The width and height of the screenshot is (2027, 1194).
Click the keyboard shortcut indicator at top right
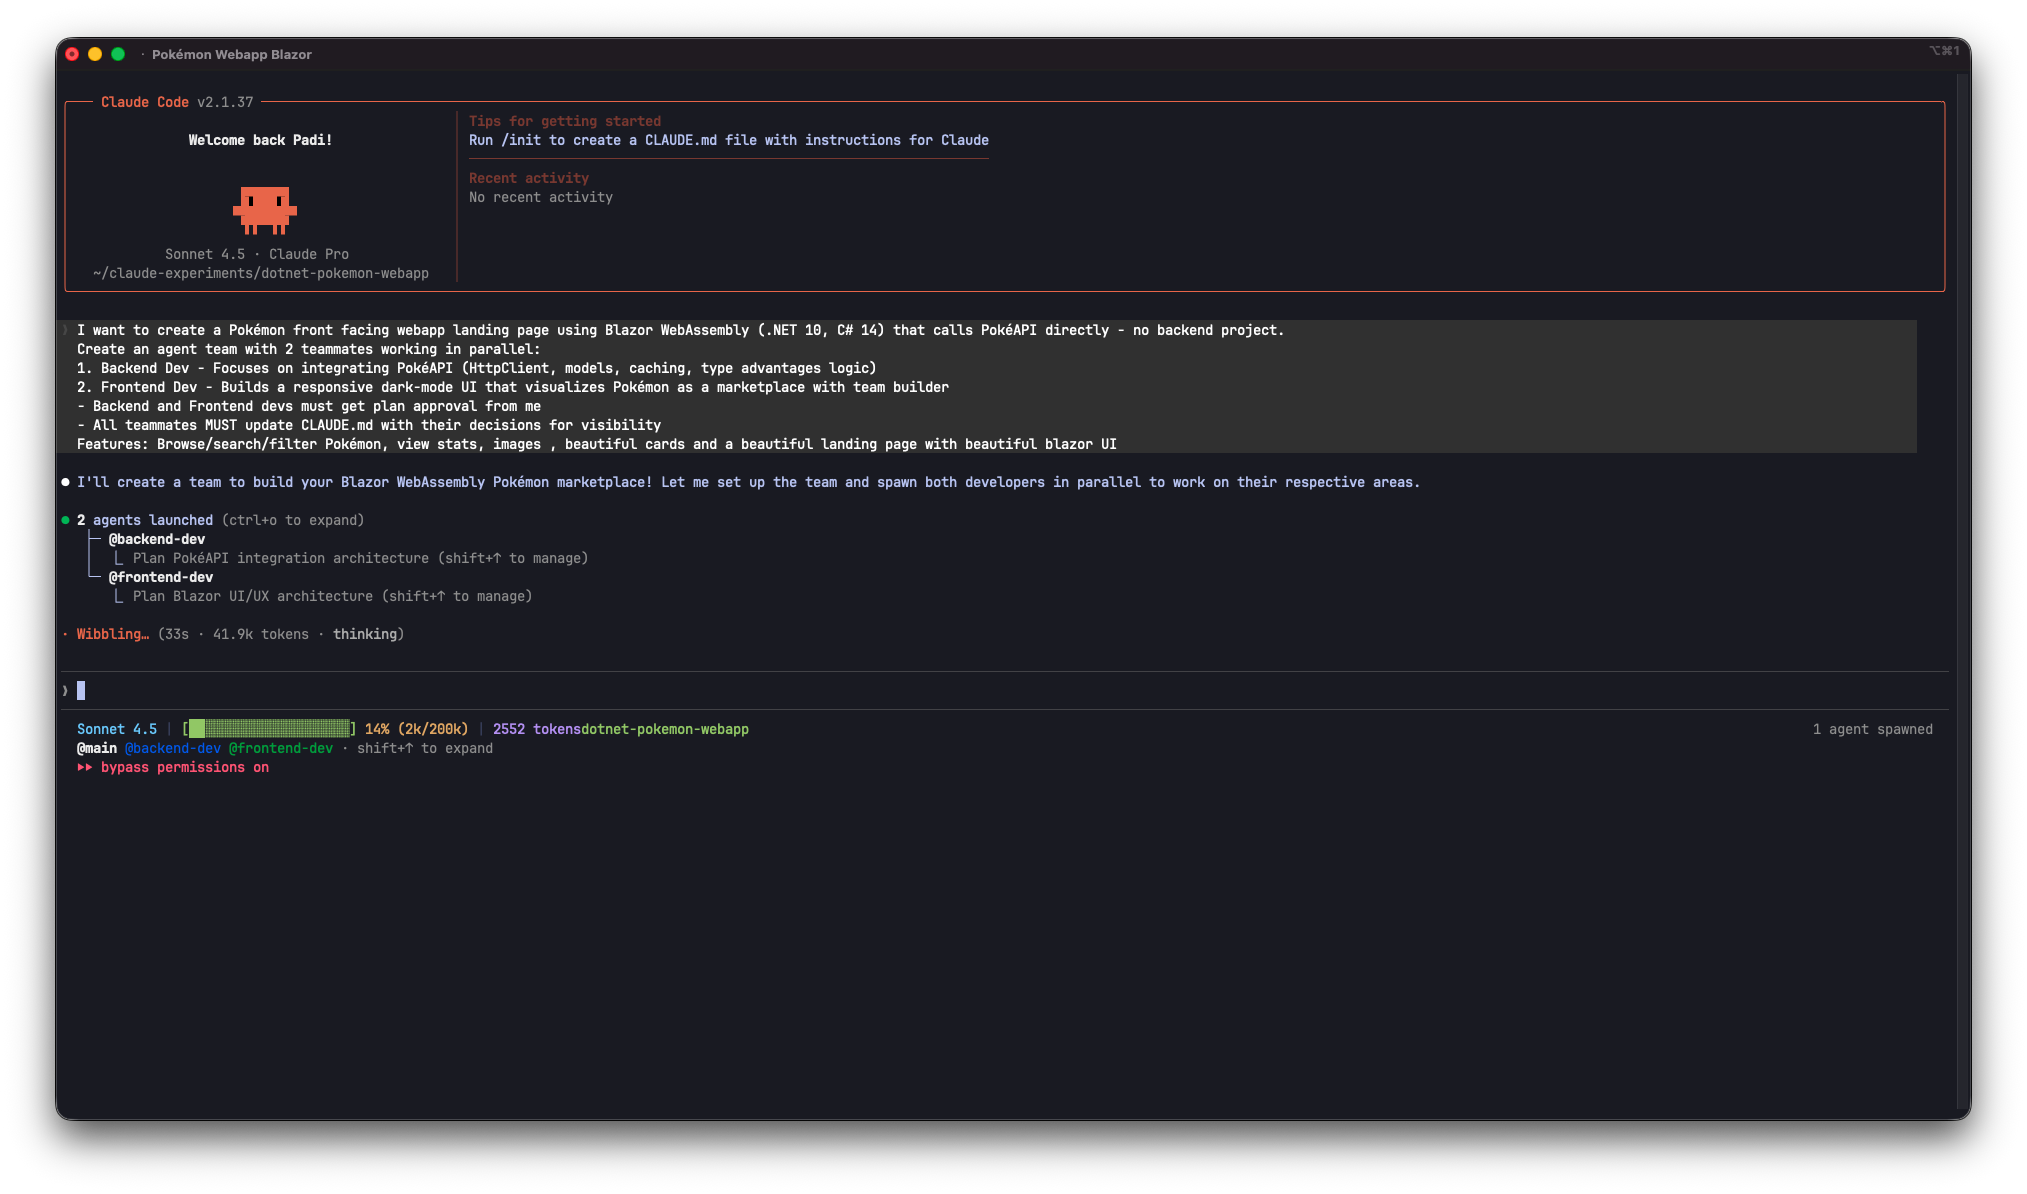pyautogui.click(x=1943, y=51)
